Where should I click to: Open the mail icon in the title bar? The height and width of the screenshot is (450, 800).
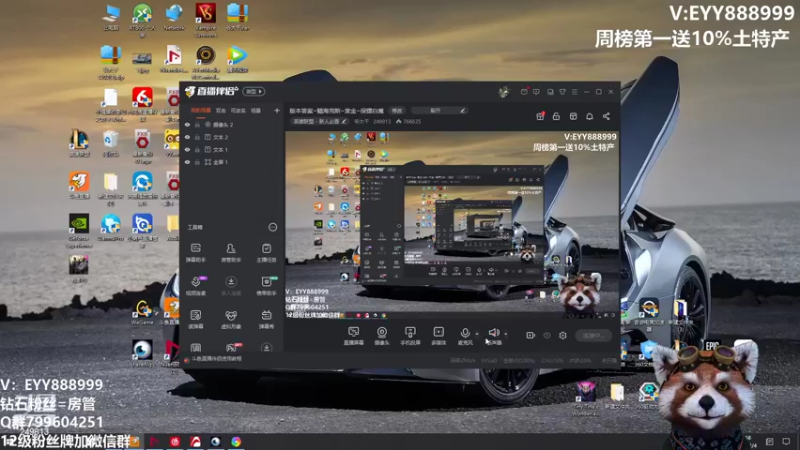coord(524,92)
